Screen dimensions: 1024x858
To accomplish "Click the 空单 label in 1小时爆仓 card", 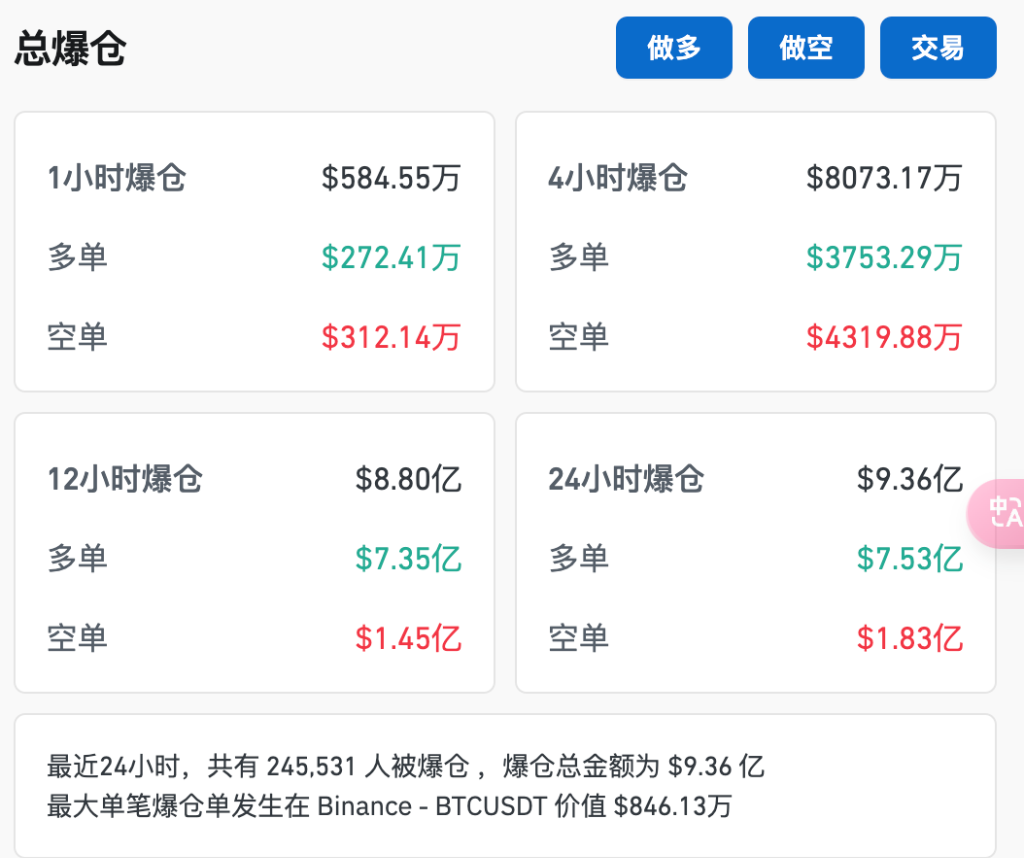I will coord(77,338).
